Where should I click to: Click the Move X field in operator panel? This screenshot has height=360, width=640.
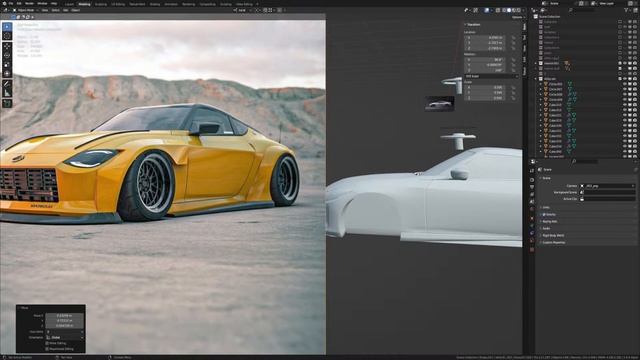pyautogui.click(x=64, y=316)
